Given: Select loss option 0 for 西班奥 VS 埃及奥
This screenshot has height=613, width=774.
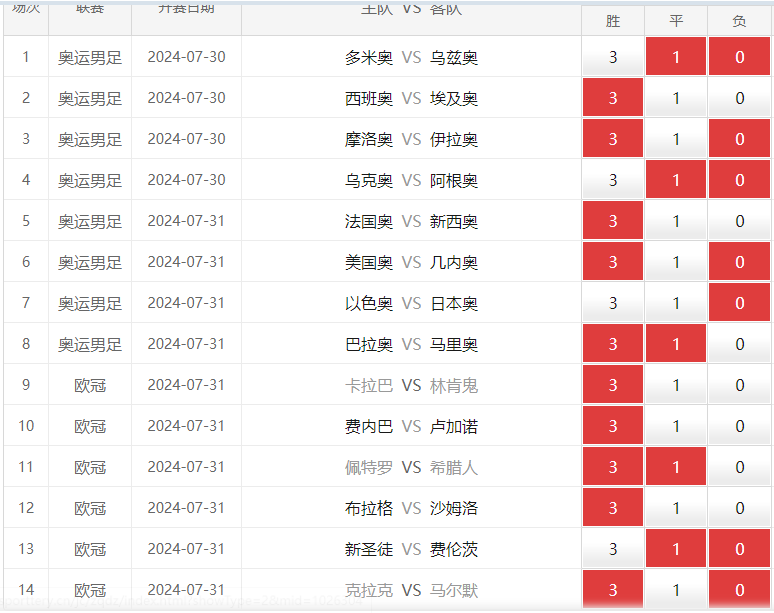Looking at the screenshot, I should (739, 98).
